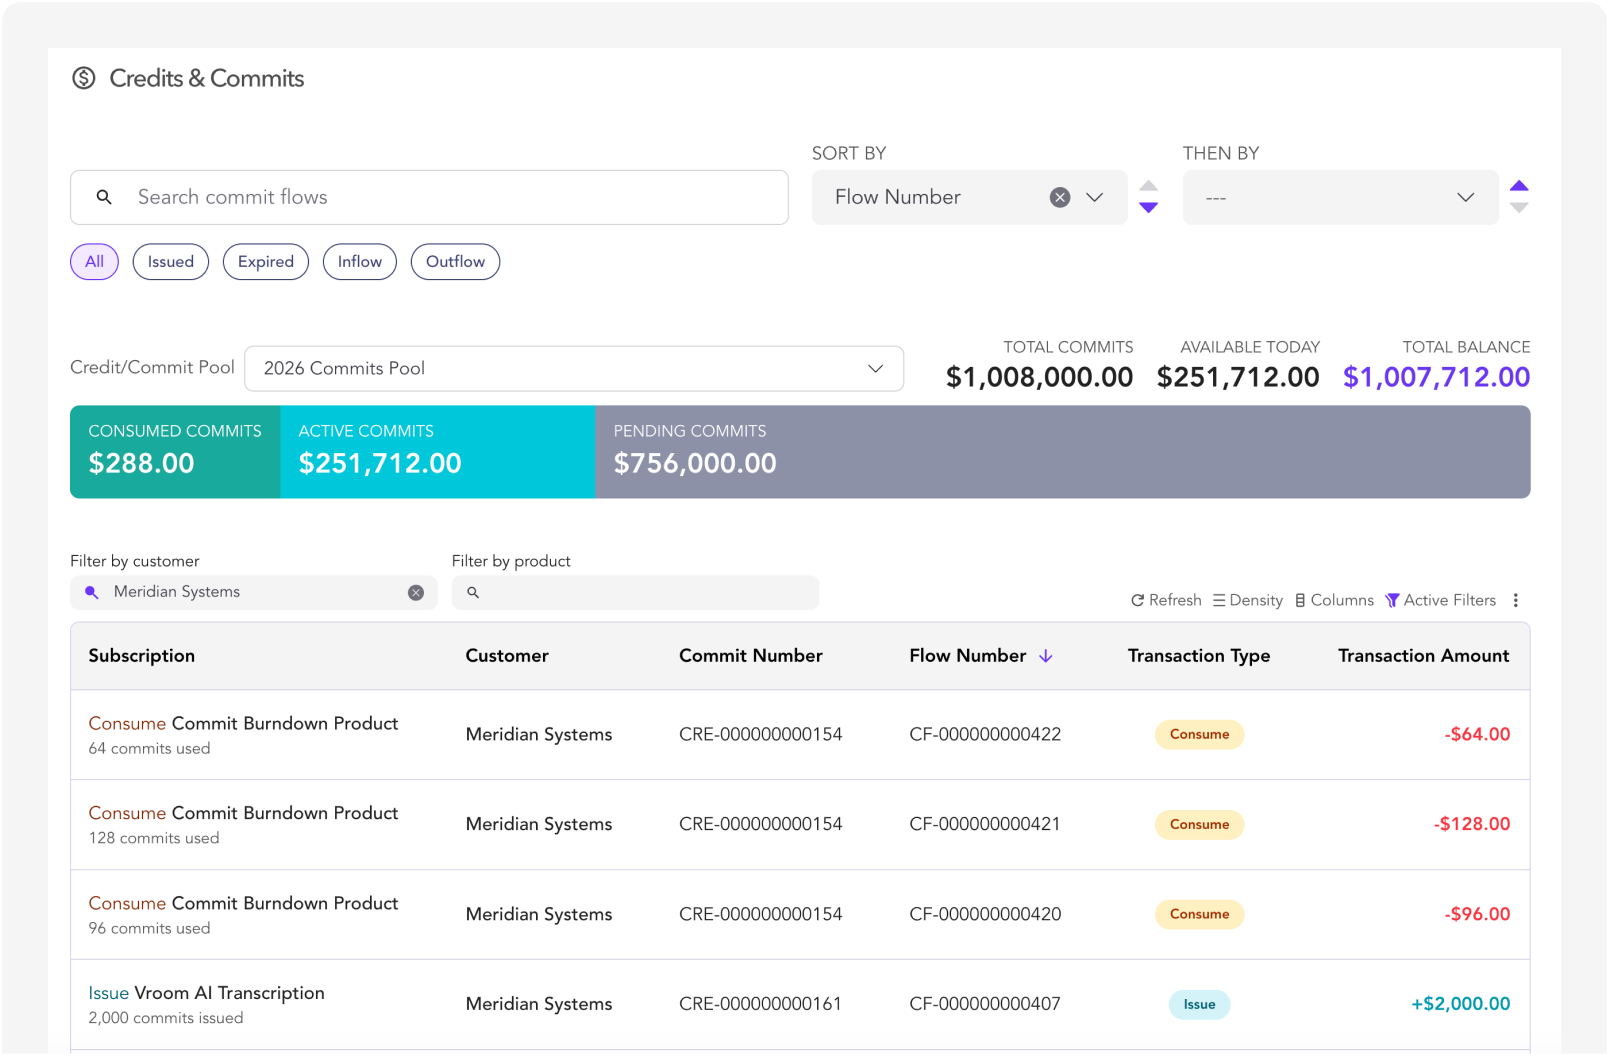Screen dimensions: 1610x1056
Task: Sort by Flow Number column header
Action: (968, 656)
